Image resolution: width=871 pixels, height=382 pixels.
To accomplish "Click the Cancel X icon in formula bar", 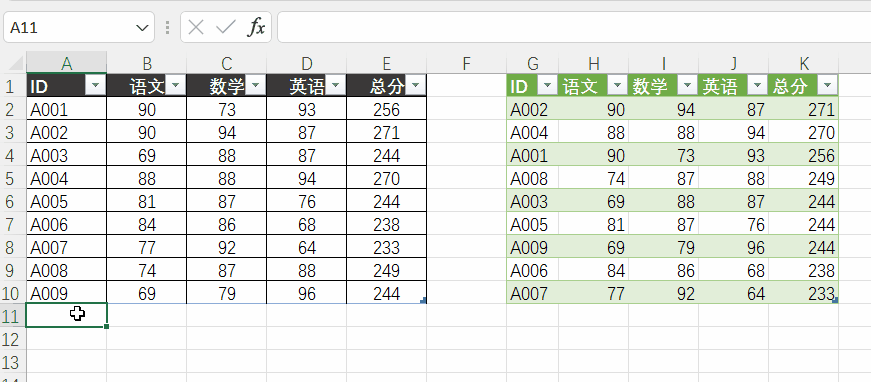I will tap(196, 27).
